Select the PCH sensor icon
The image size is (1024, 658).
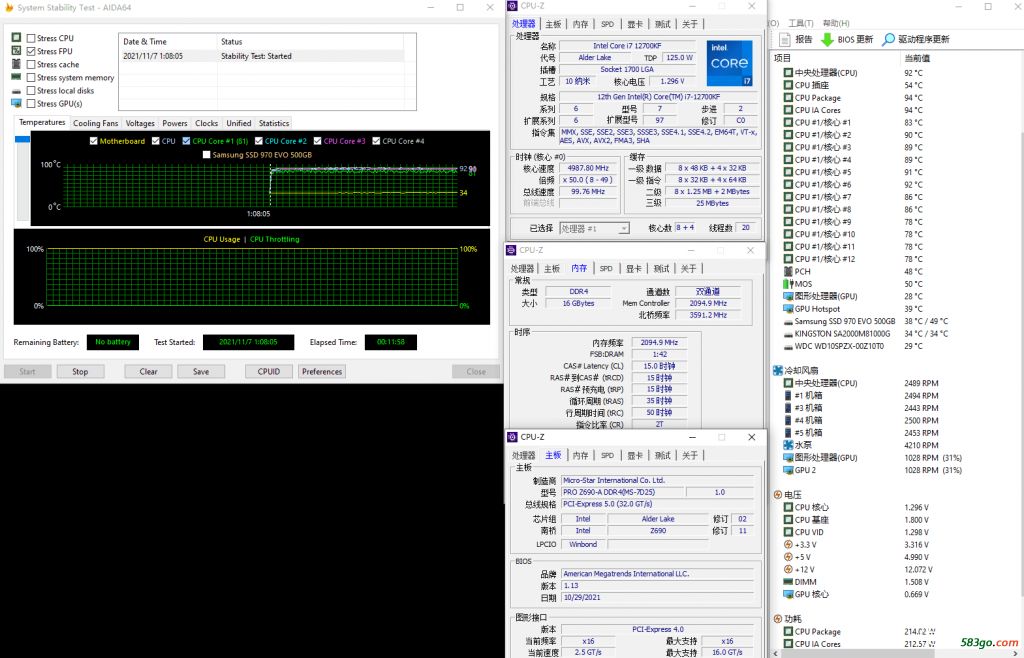coord(788,272)
